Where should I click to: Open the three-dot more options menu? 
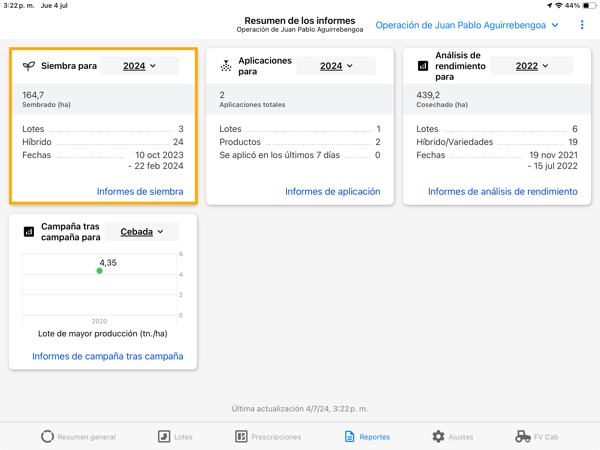(x=582, y=25)
